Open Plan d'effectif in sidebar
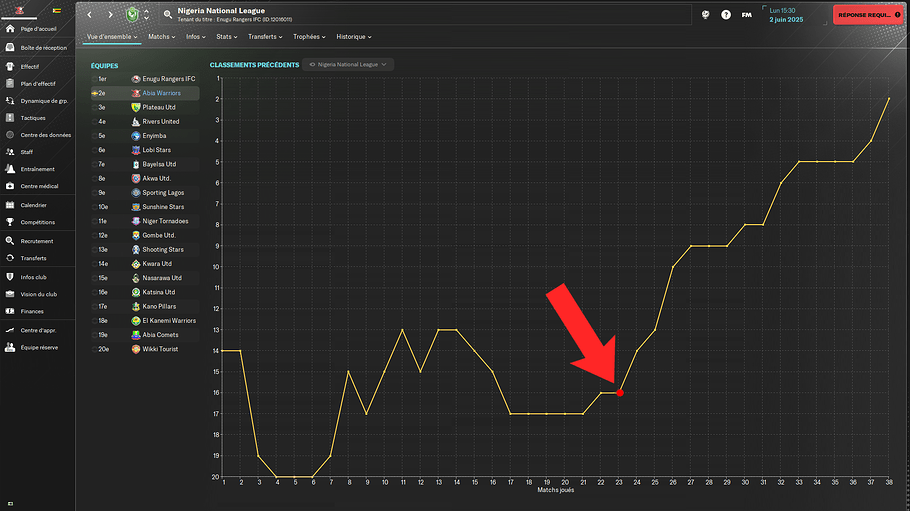 point(38,84)
